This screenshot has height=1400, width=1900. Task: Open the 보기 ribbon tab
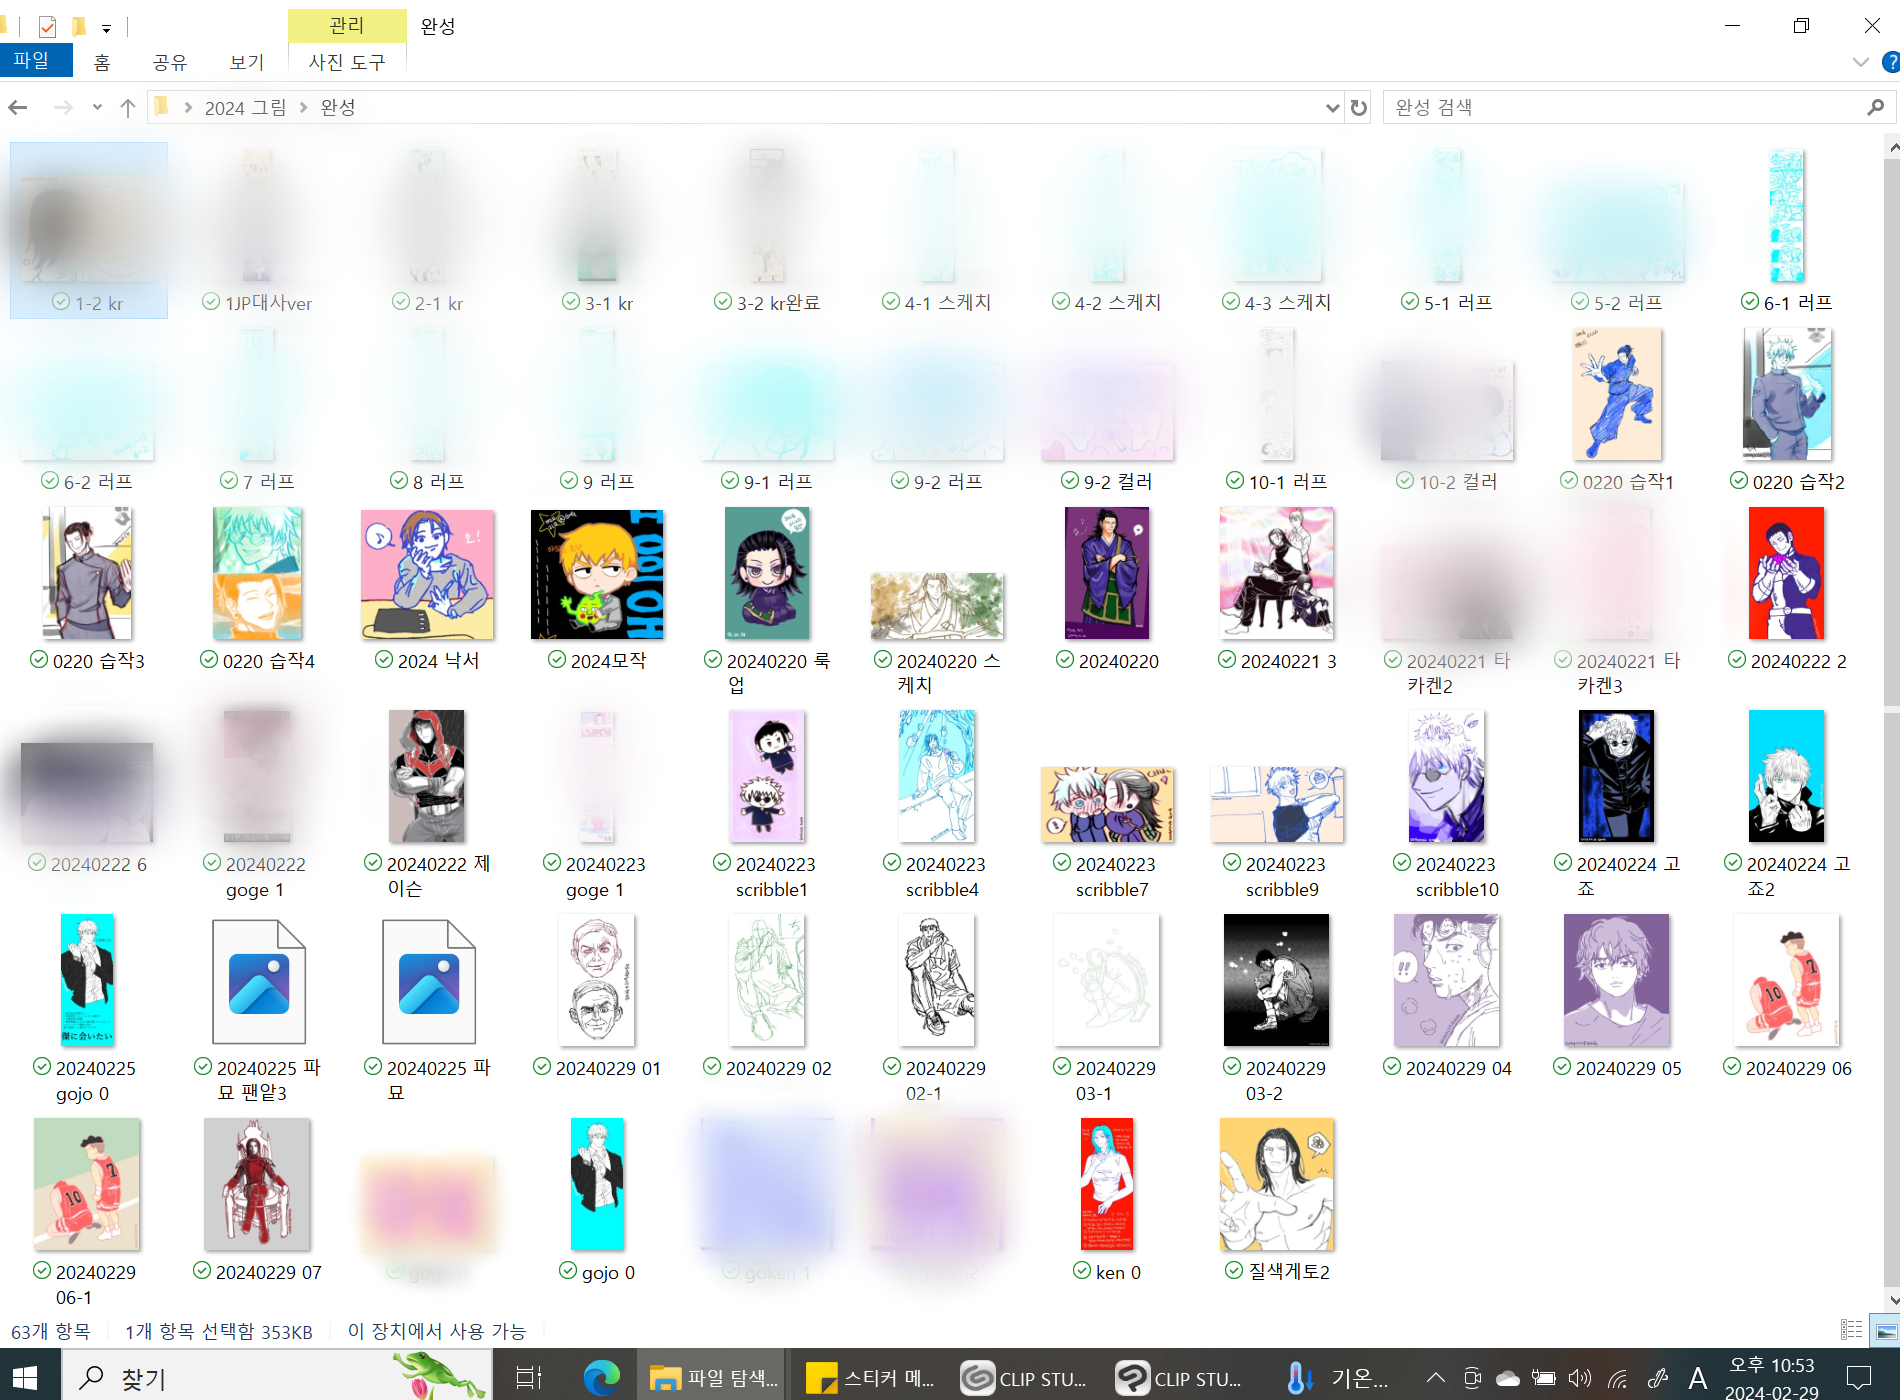(246, 62)
